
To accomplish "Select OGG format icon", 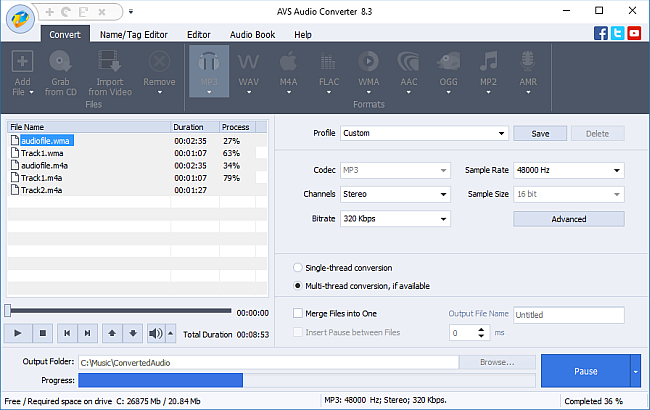I will 449,62.
